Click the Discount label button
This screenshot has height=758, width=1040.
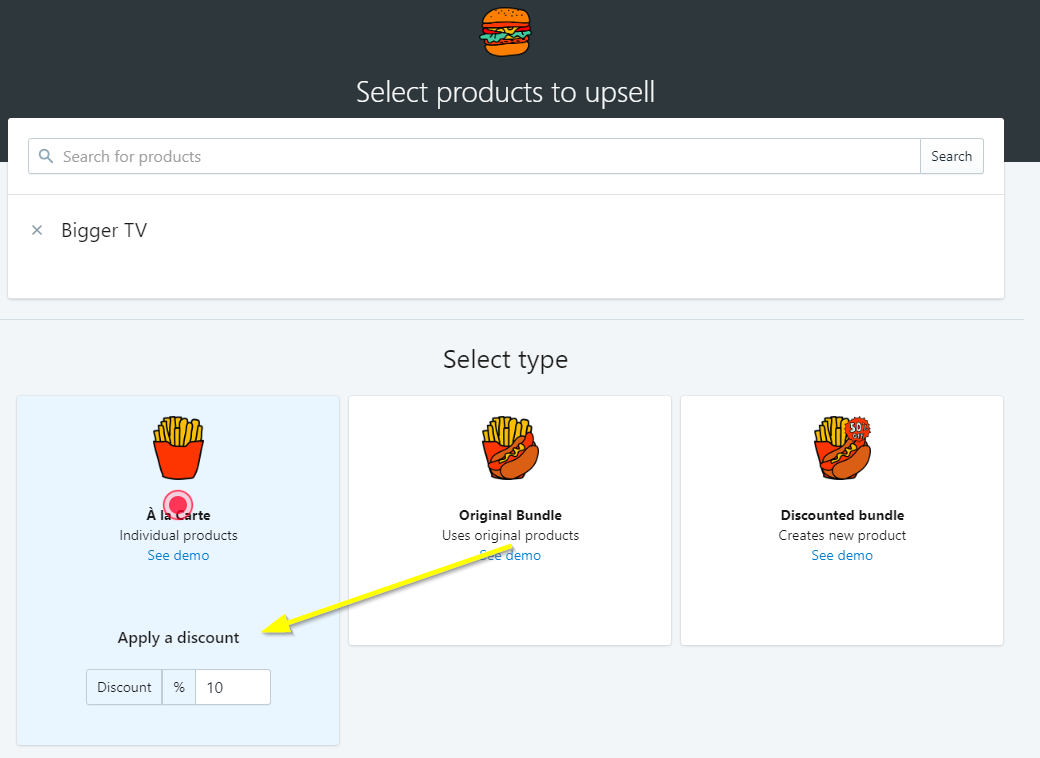point(124,687)
